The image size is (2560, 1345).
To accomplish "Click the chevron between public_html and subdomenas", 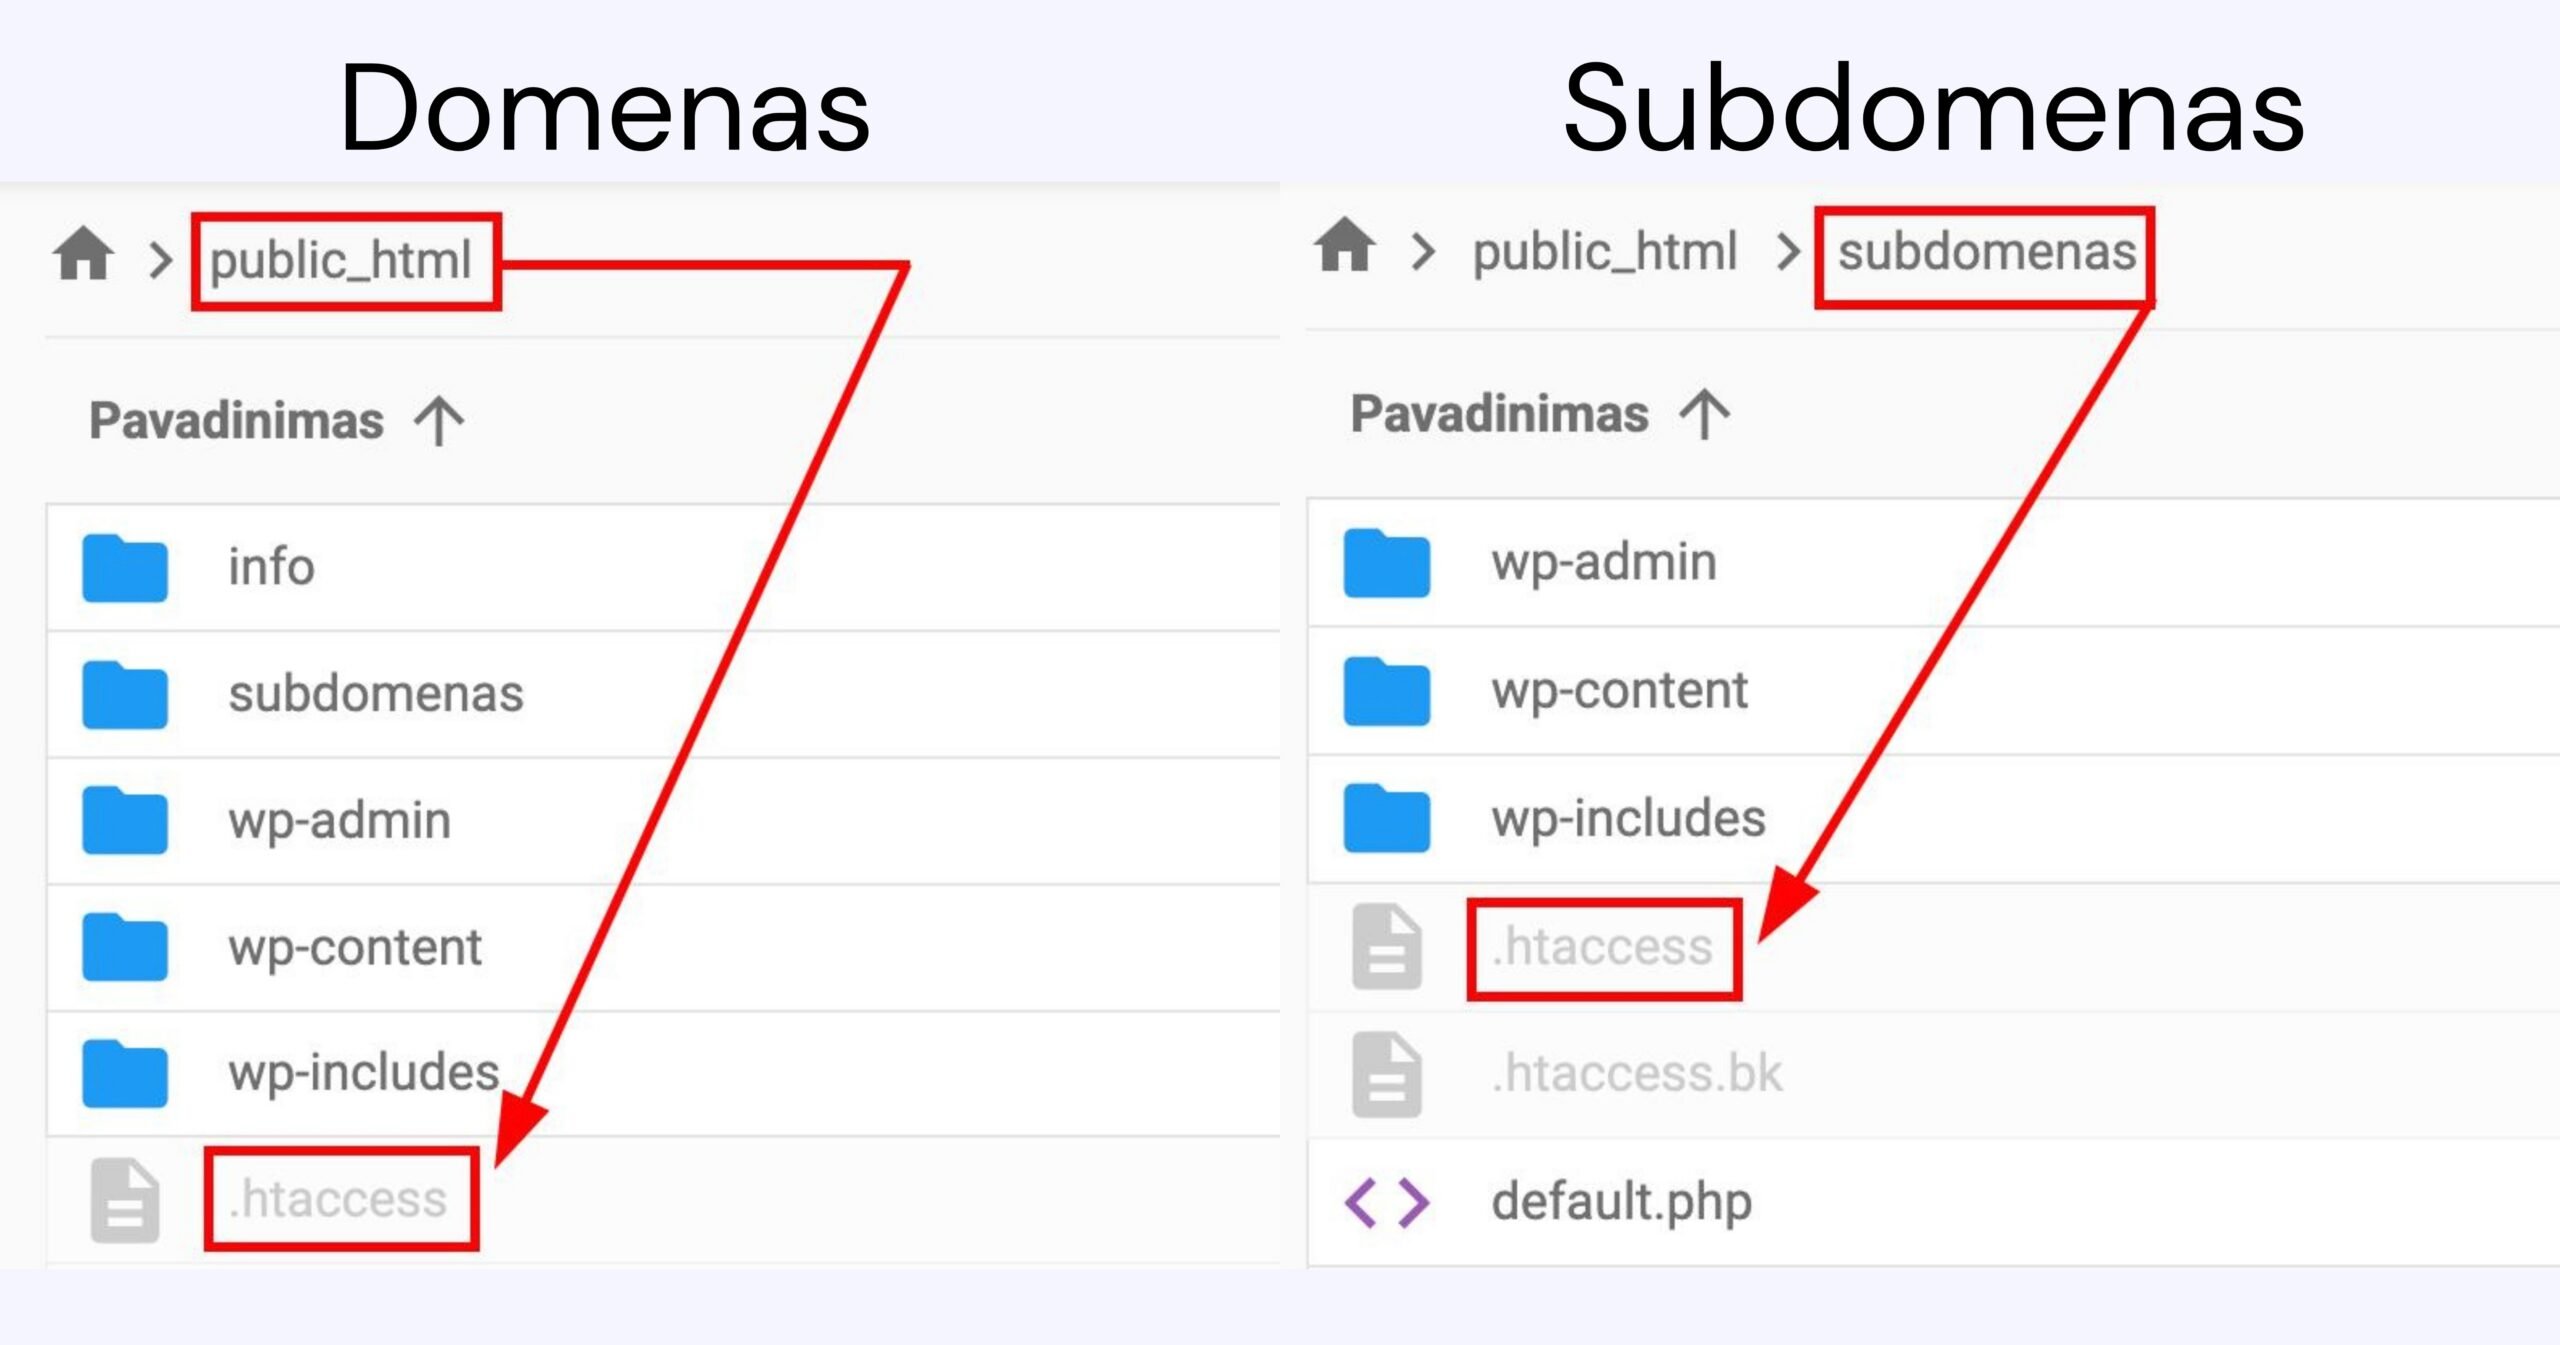I will pyautogui.click(x=1788, y=252).
